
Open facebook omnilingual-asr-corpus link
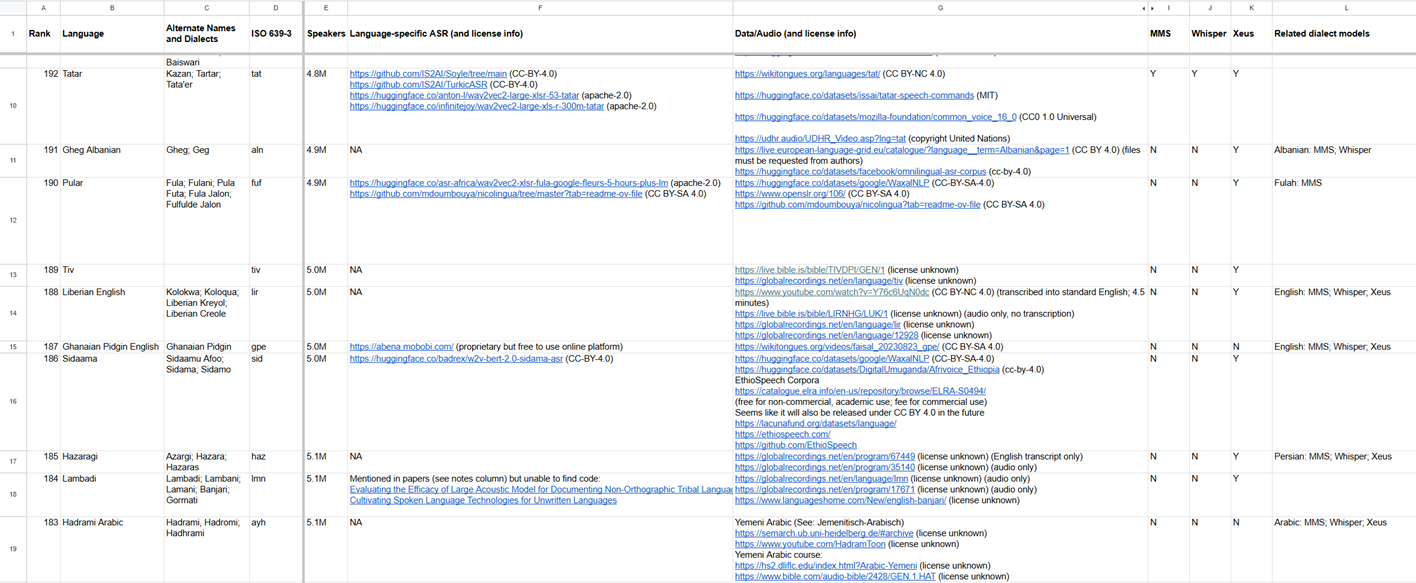click(861, 172)
